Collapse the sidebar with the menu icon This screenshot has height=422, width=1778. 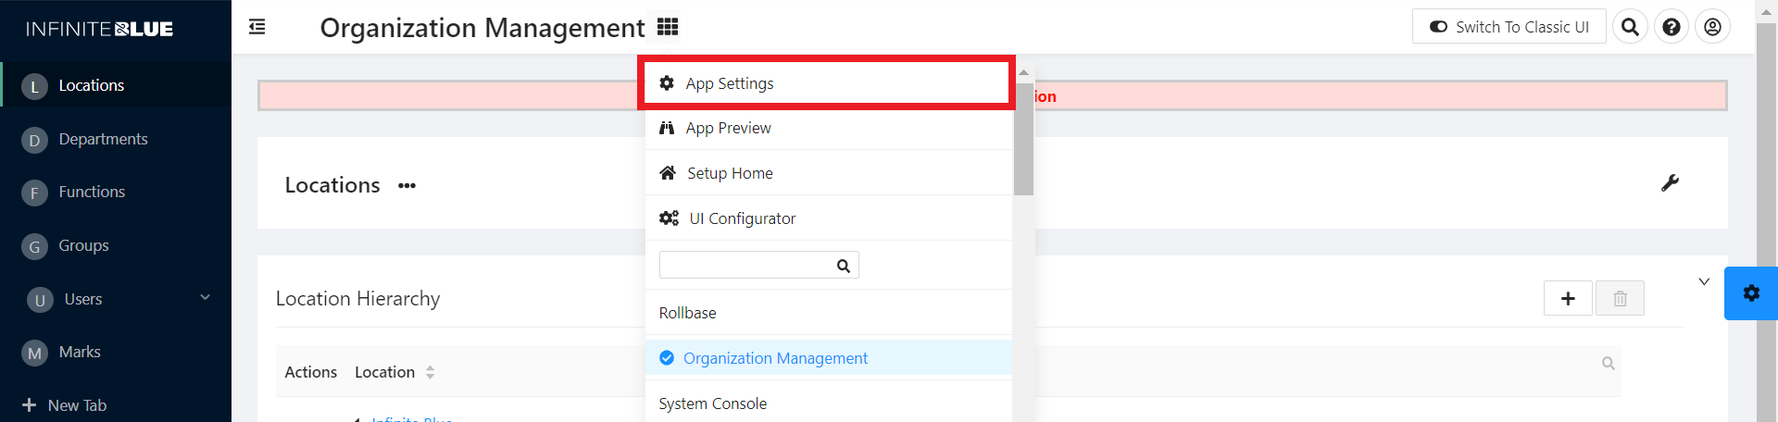pyautogui.click(x=257, y=27)
